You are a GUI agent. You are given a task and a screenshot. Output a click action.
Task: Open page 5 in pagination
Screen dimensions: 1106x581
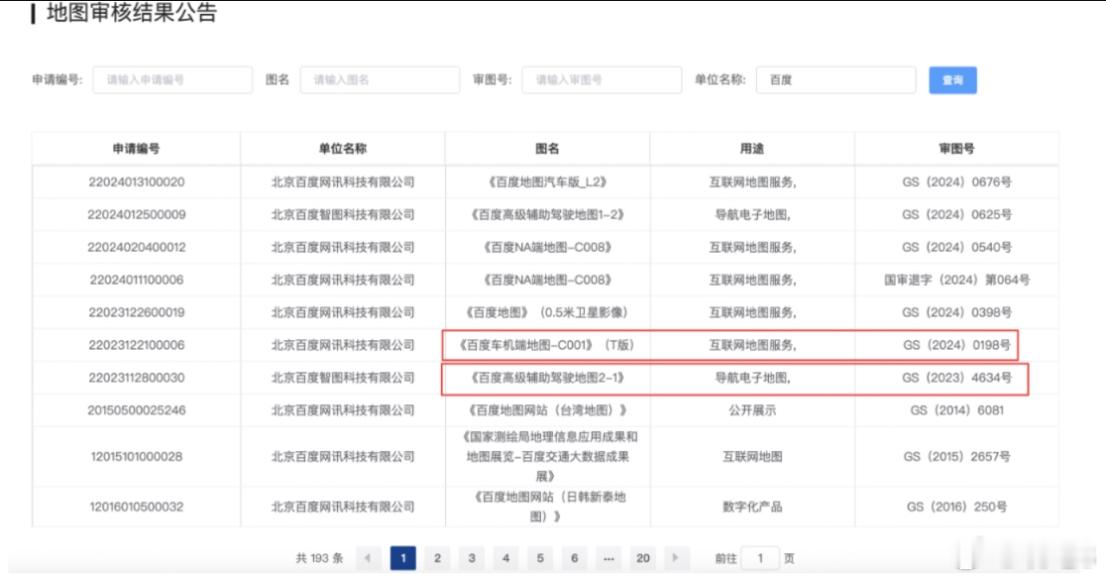(540, 558)
